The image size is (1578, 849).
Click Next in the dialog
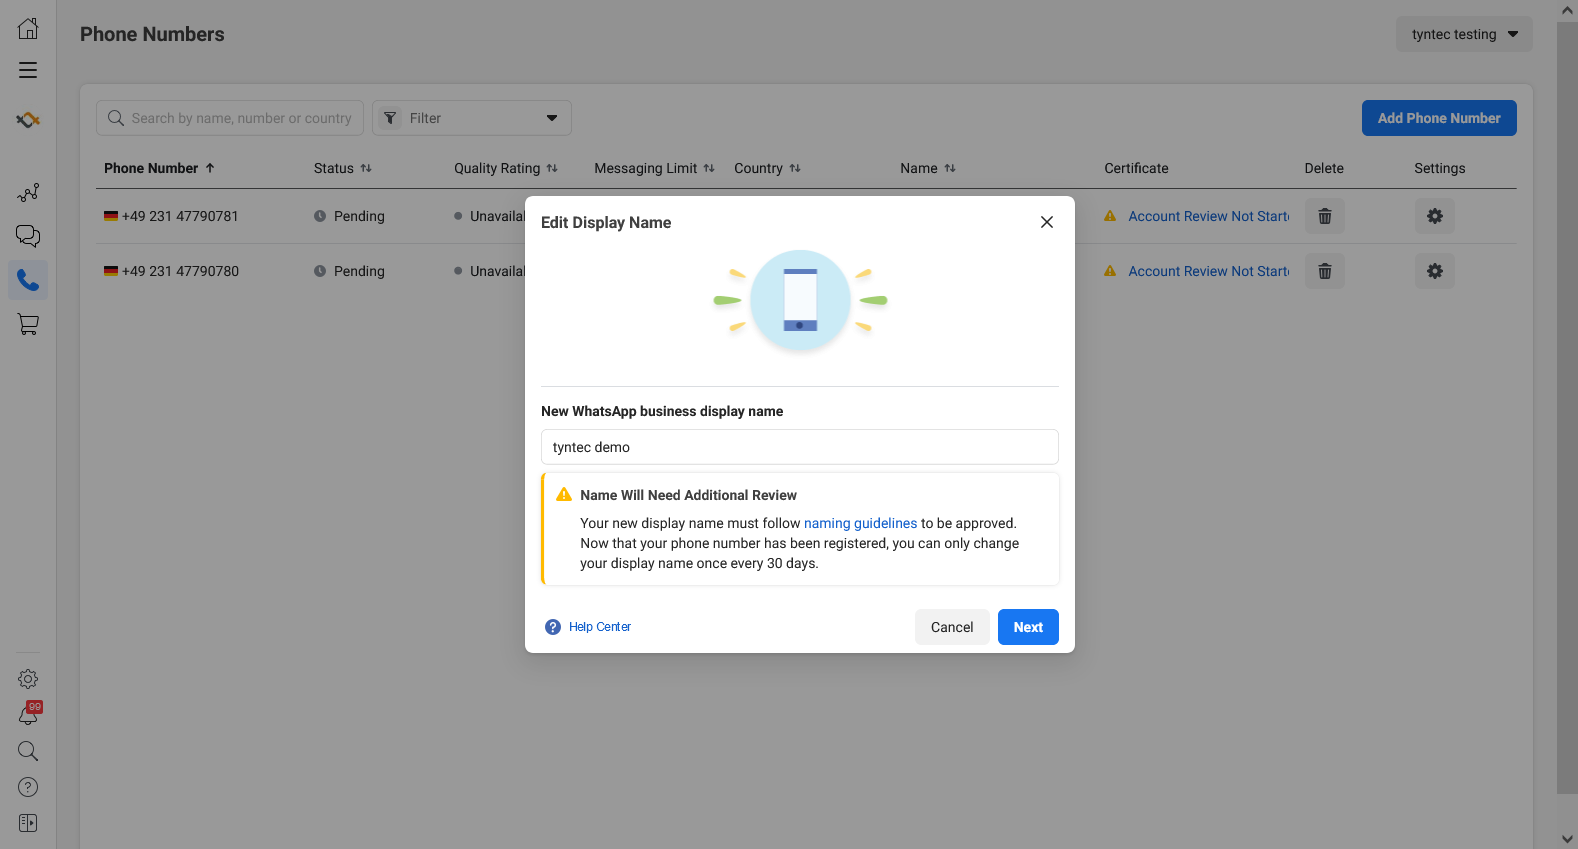click(1028, 627)
